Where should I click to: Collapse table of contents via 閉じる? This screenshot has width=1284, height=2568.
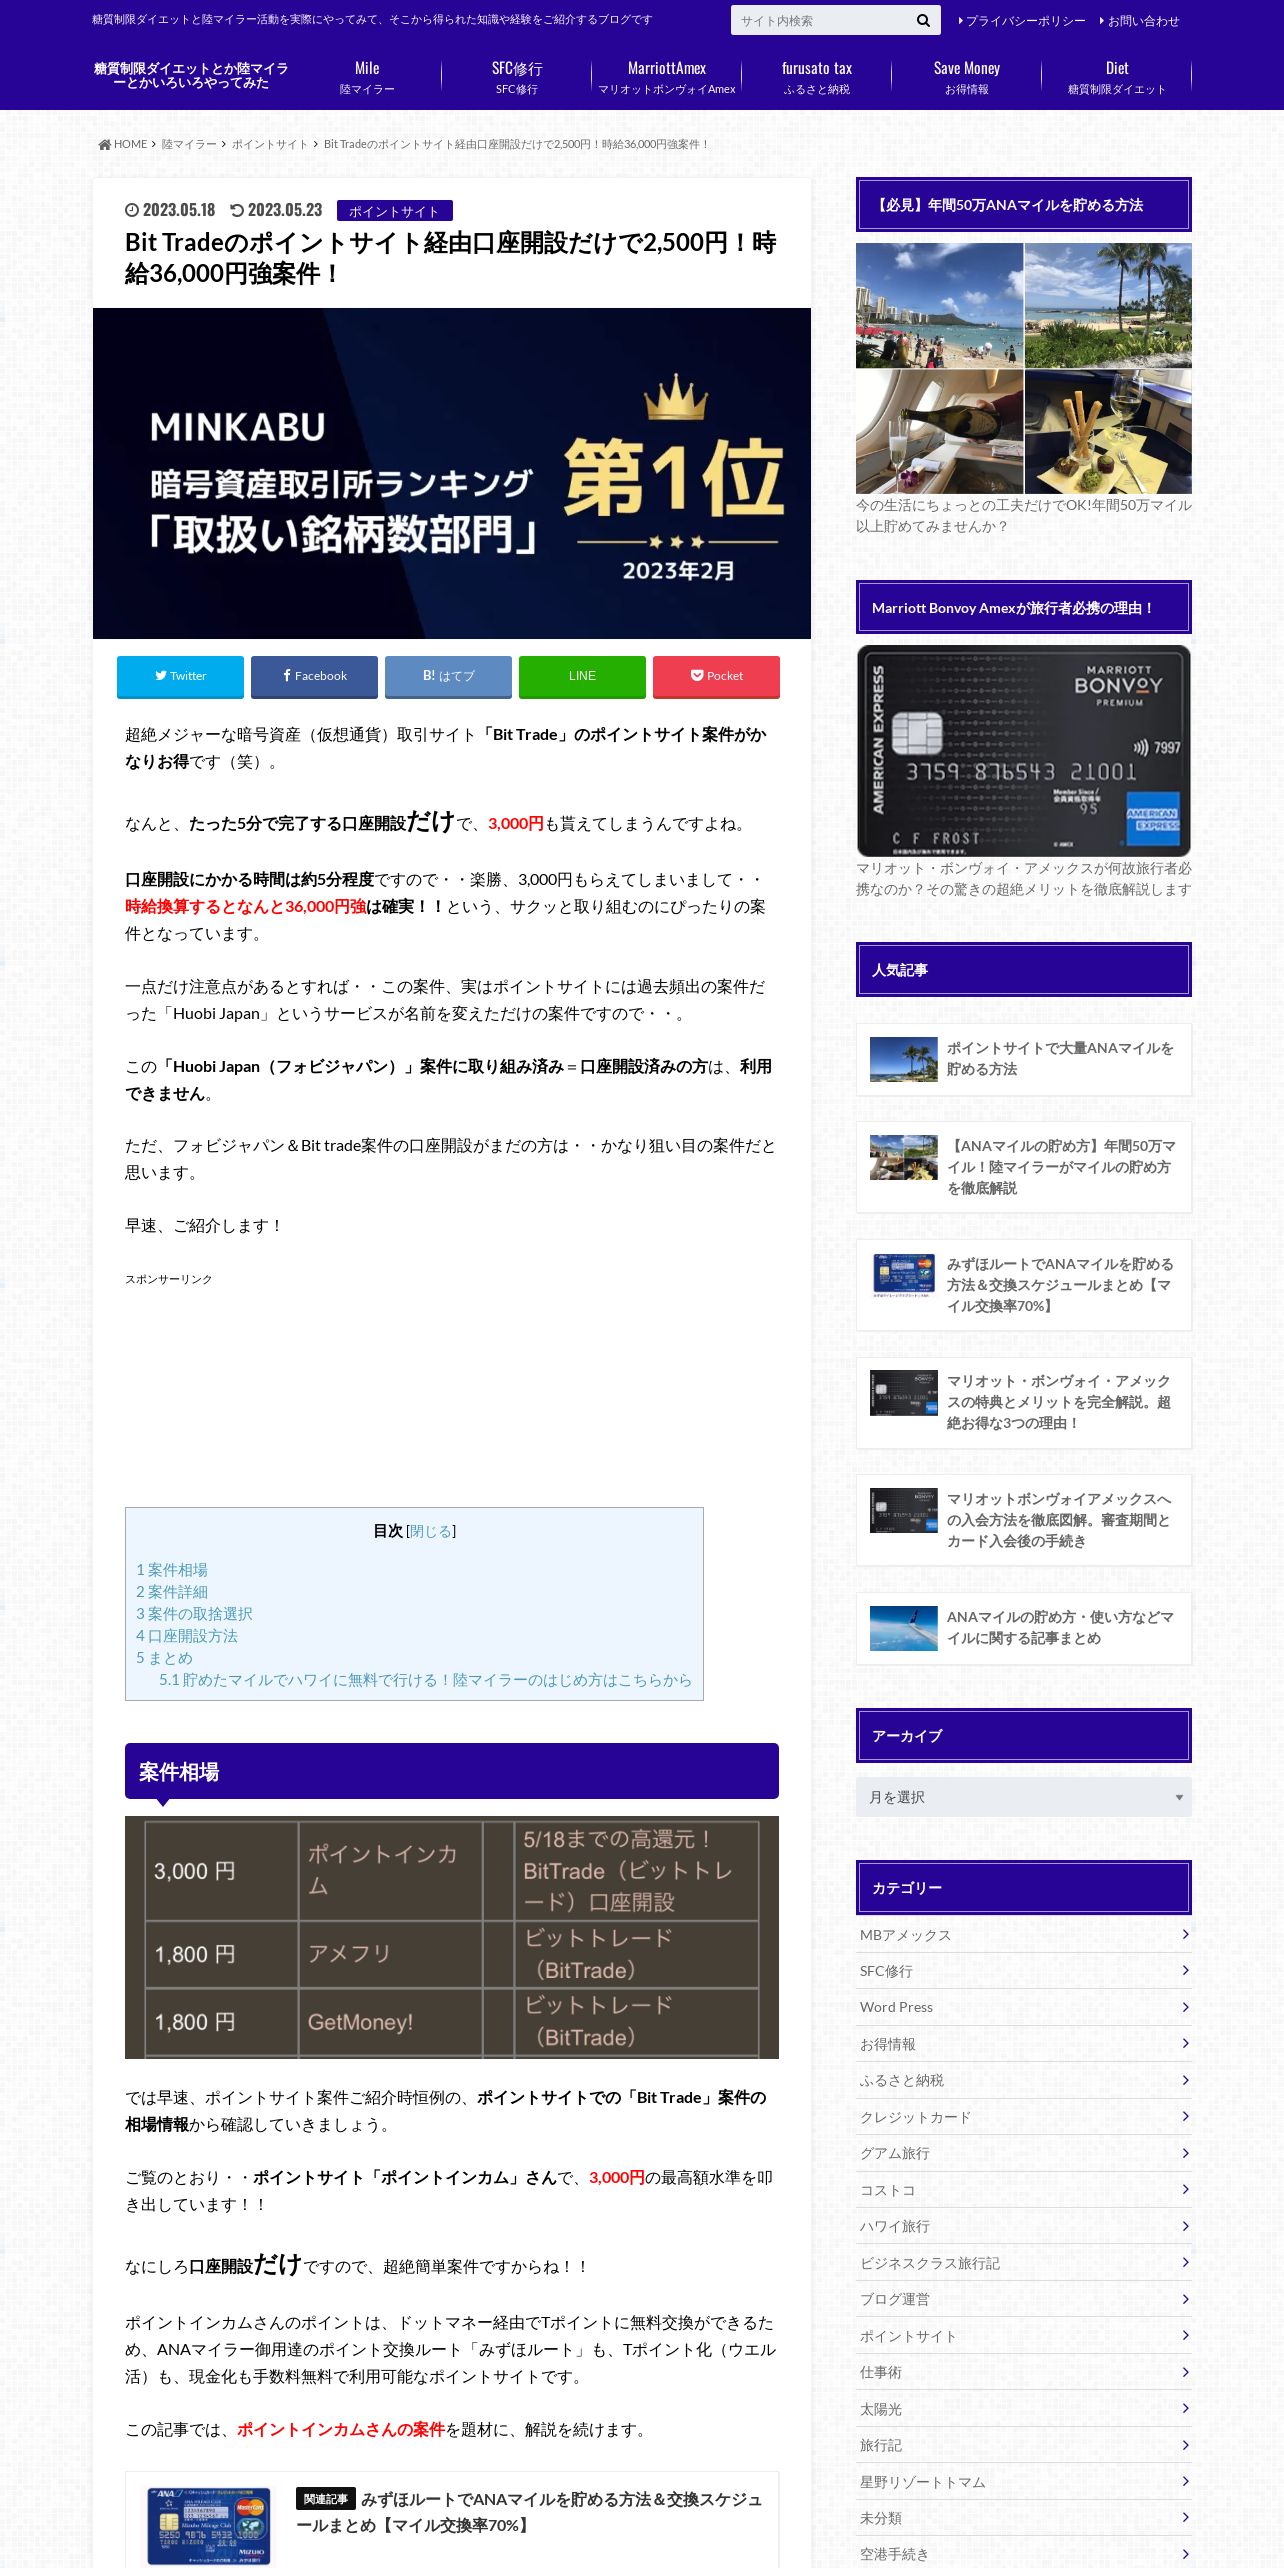[x=430, y=1531]
